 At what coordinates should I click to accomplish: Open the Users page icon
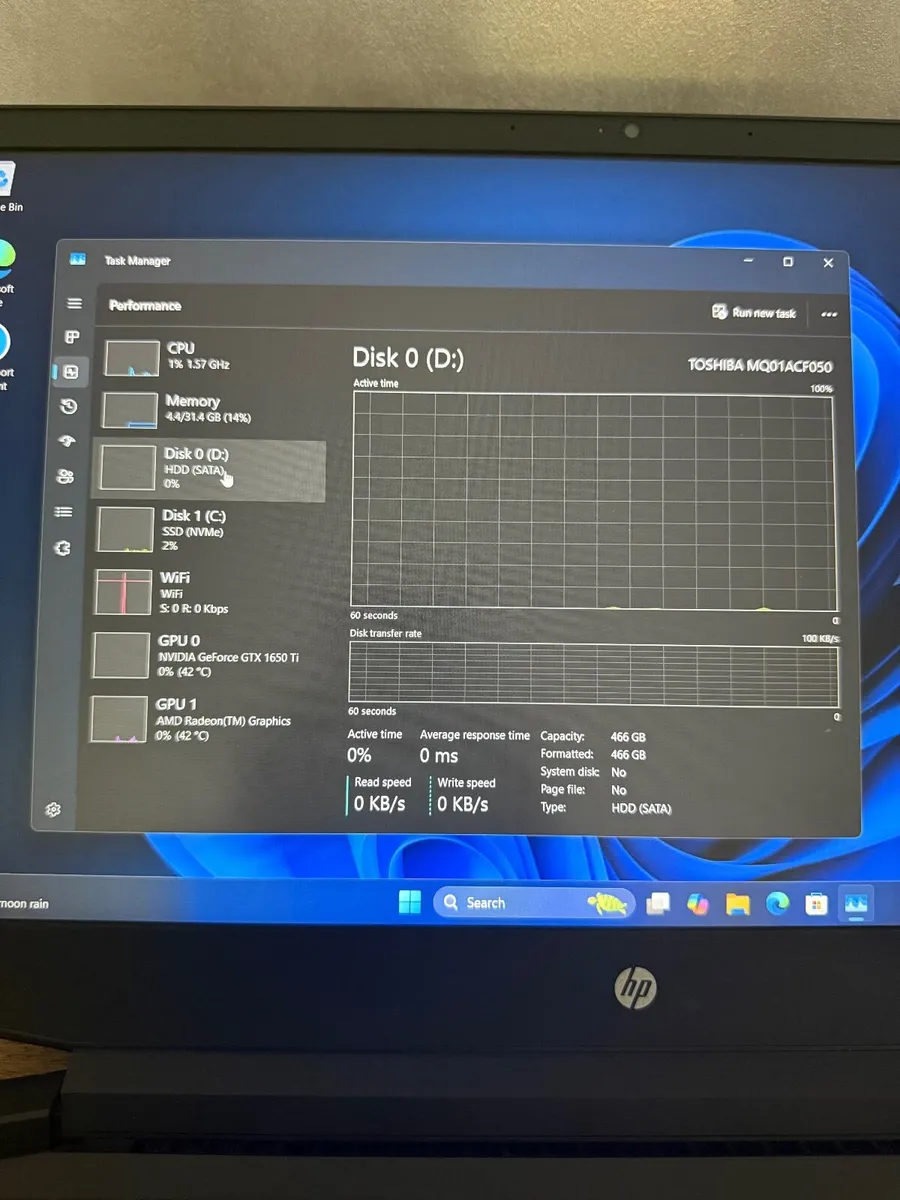(65, 477)
